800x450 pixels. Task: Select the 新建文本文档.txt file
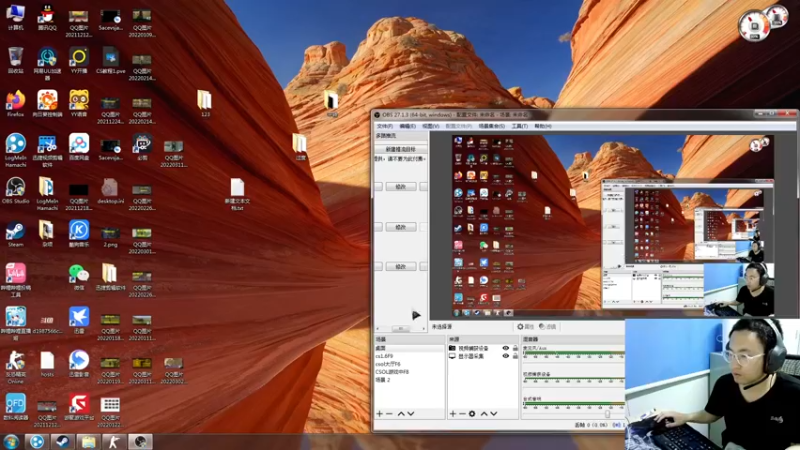click(237, 194)
